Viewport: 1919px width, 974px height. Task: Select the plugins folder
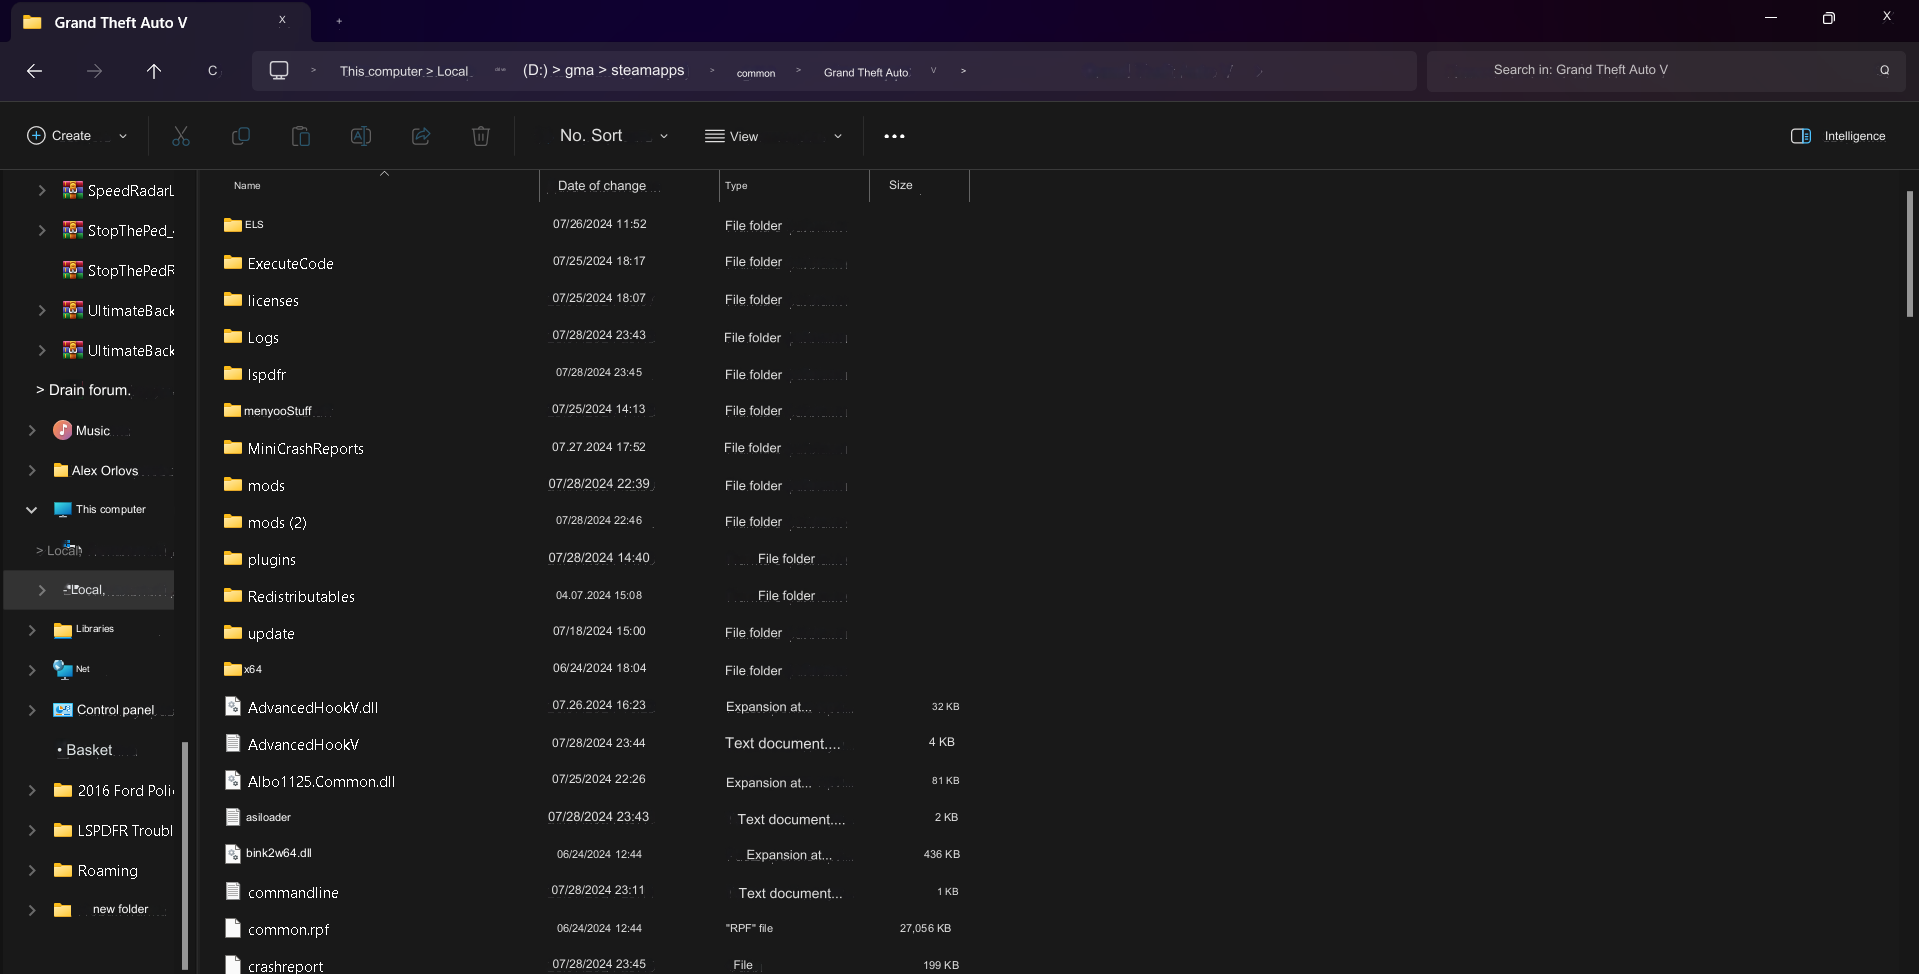pos(272,560)
